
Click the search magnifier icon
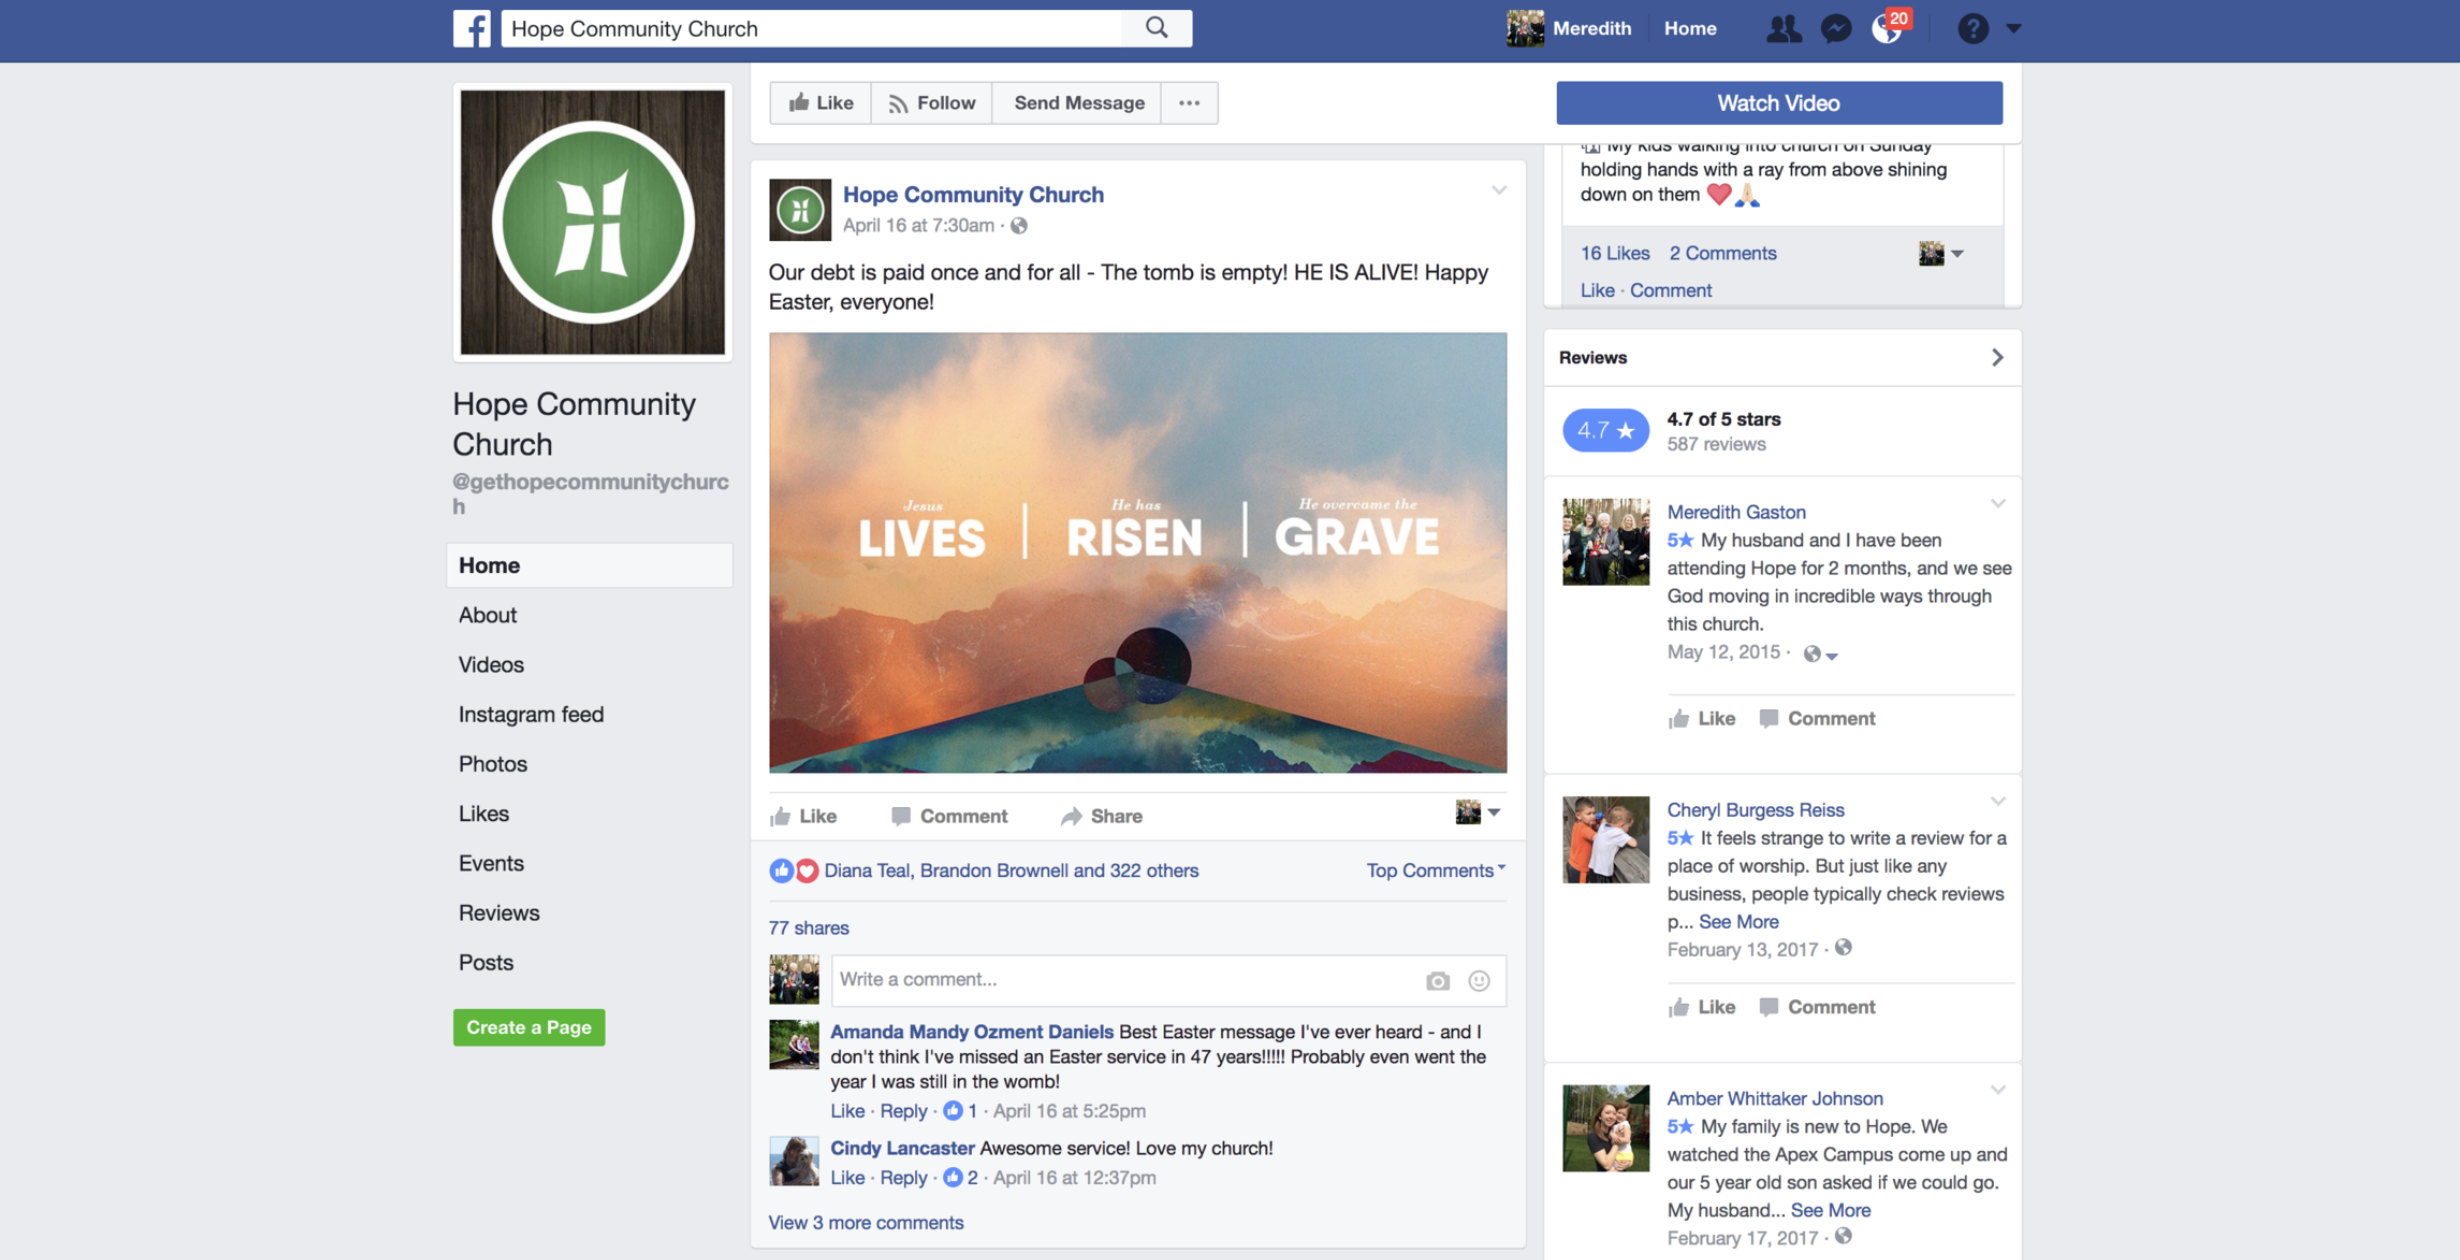pyautogui.click(x=1156, y=28)
